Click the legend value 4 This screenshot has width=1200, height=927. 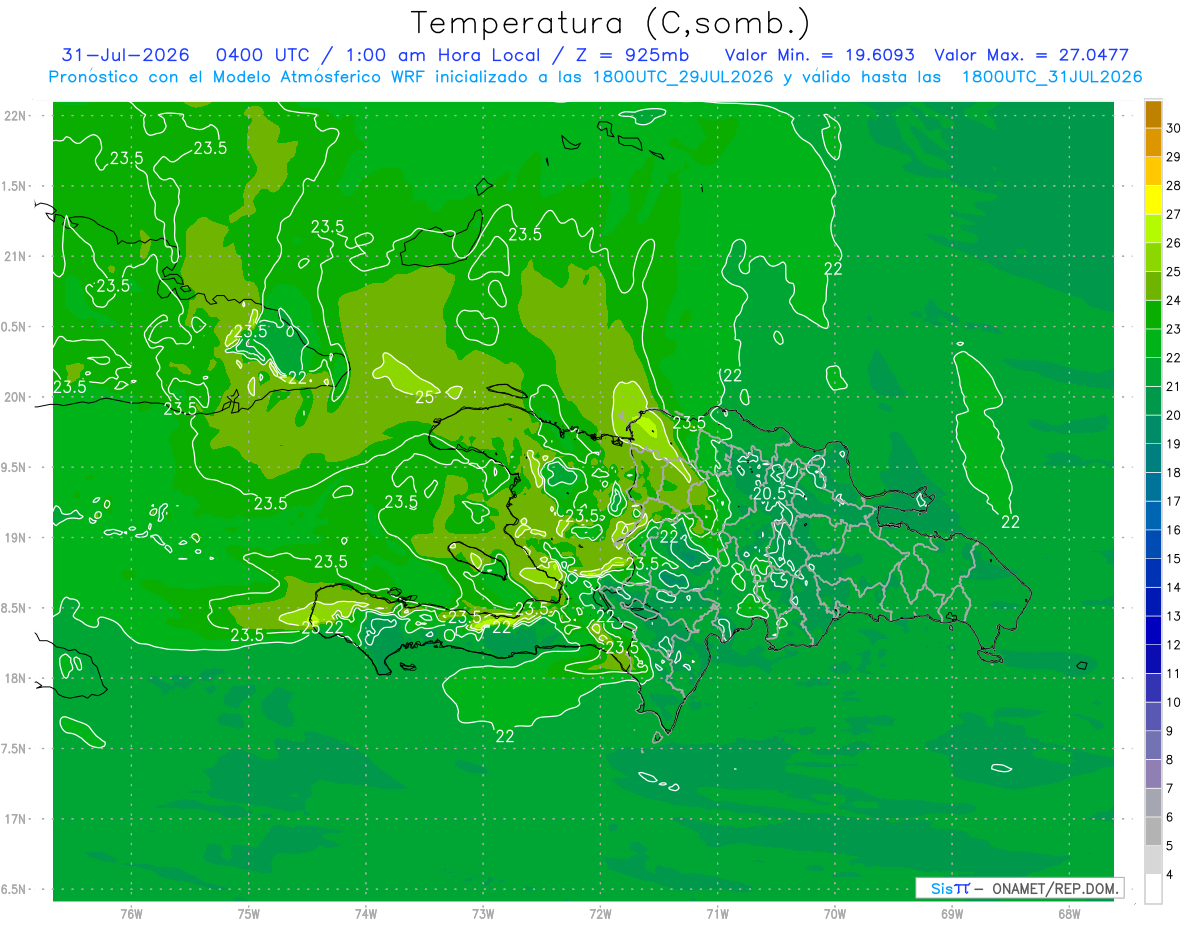tap(1171, 875)
